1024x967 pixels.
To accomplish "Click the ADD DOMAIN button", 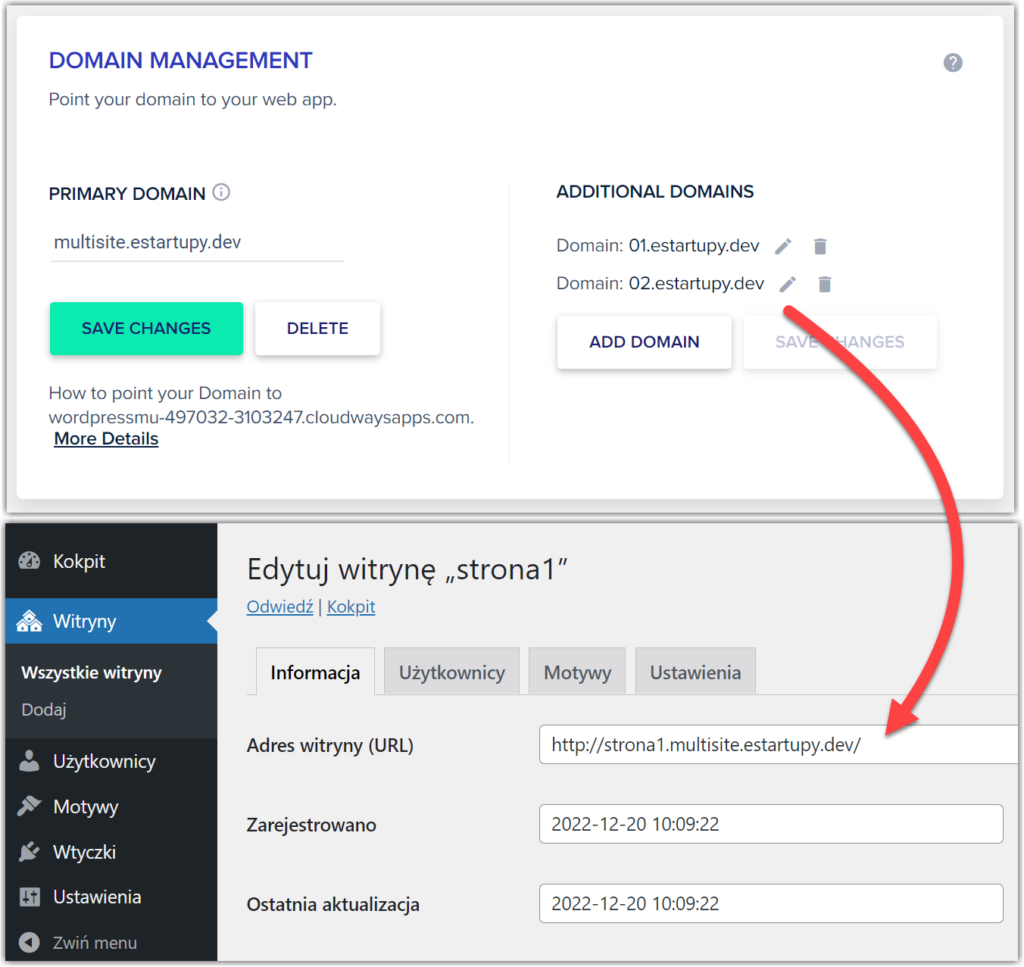I will [644, 342].
